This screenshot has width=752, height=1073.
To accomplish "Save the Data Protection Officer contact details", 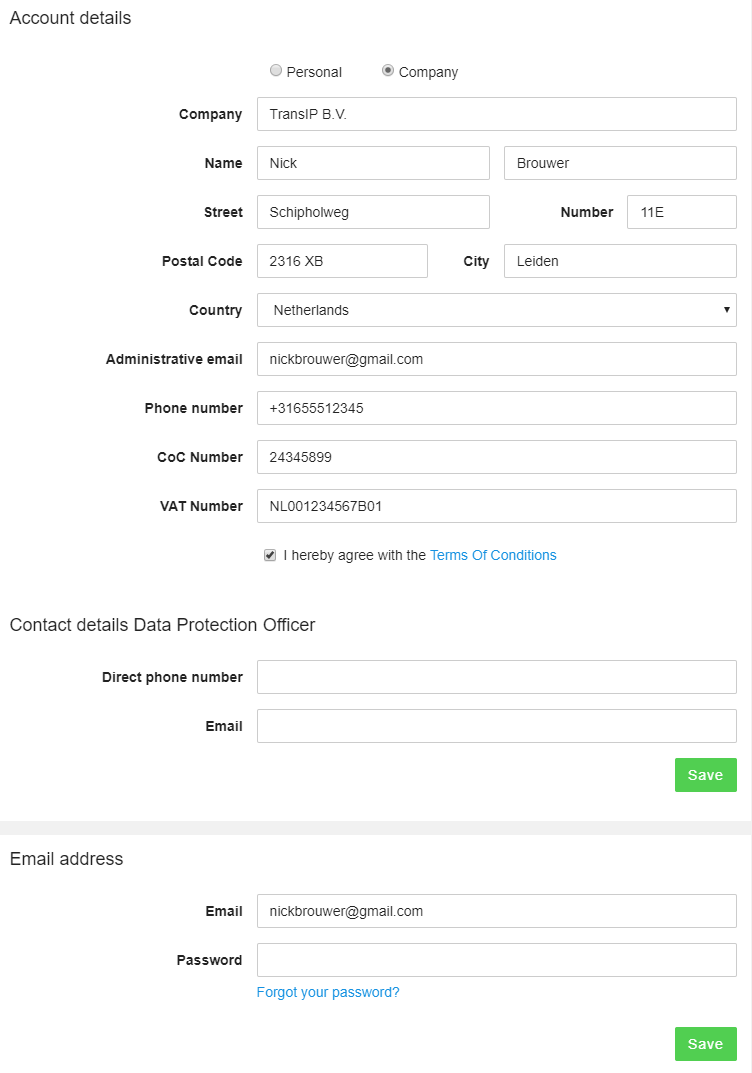I will coord(705,775).
